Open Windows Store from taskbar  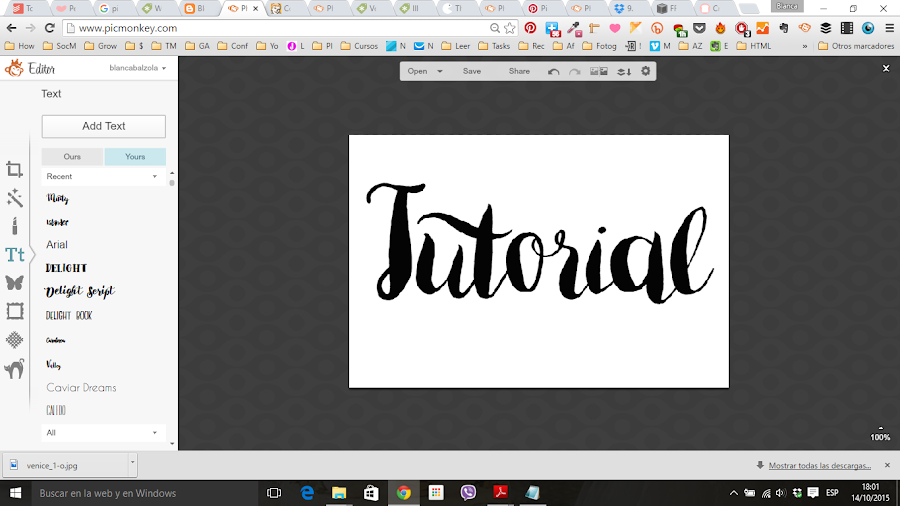click(x=371, y=493)
